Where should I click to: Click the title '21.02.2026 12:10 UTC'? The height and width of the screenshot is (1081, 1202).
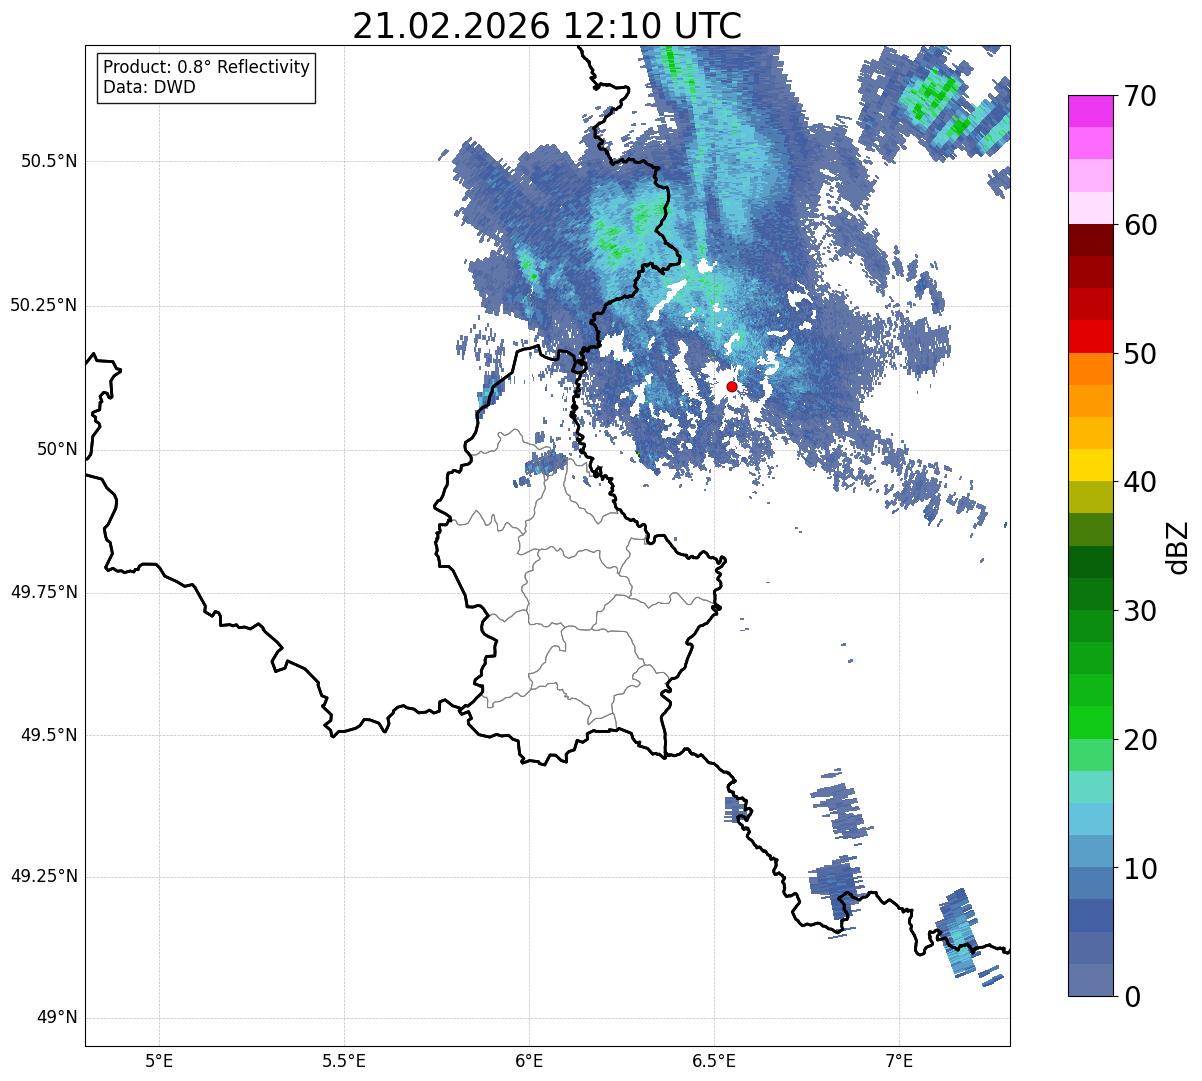547,26
